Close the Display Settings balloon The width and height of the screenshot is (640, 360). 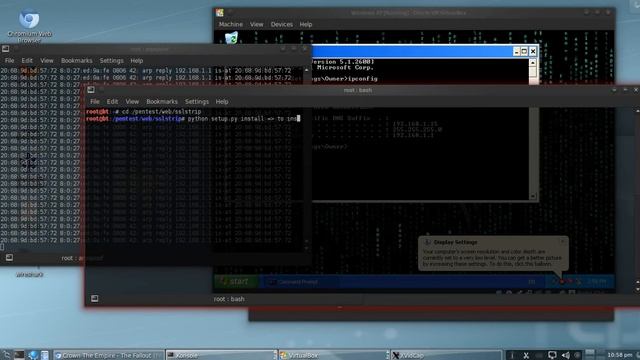[x=562, y=242]
